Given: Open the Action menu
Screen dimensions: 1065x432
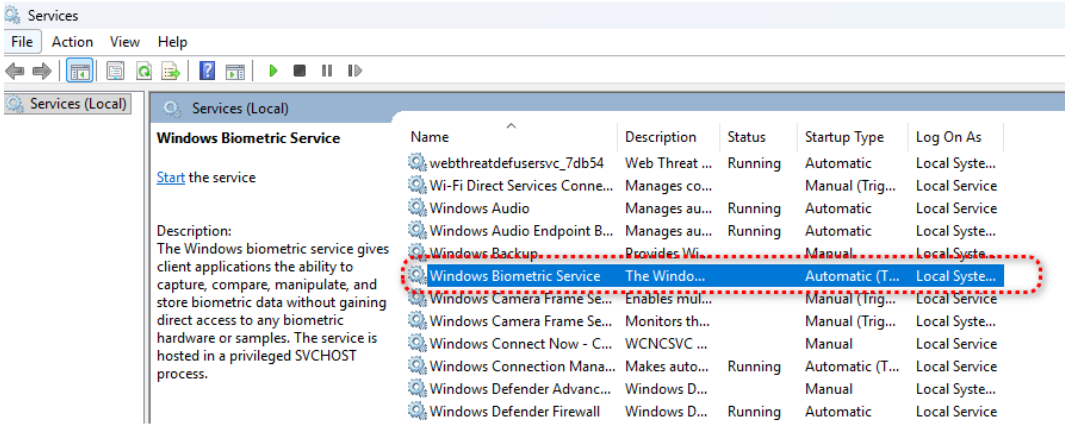Looking at the screenshot, I should click(x=72, y=42).
